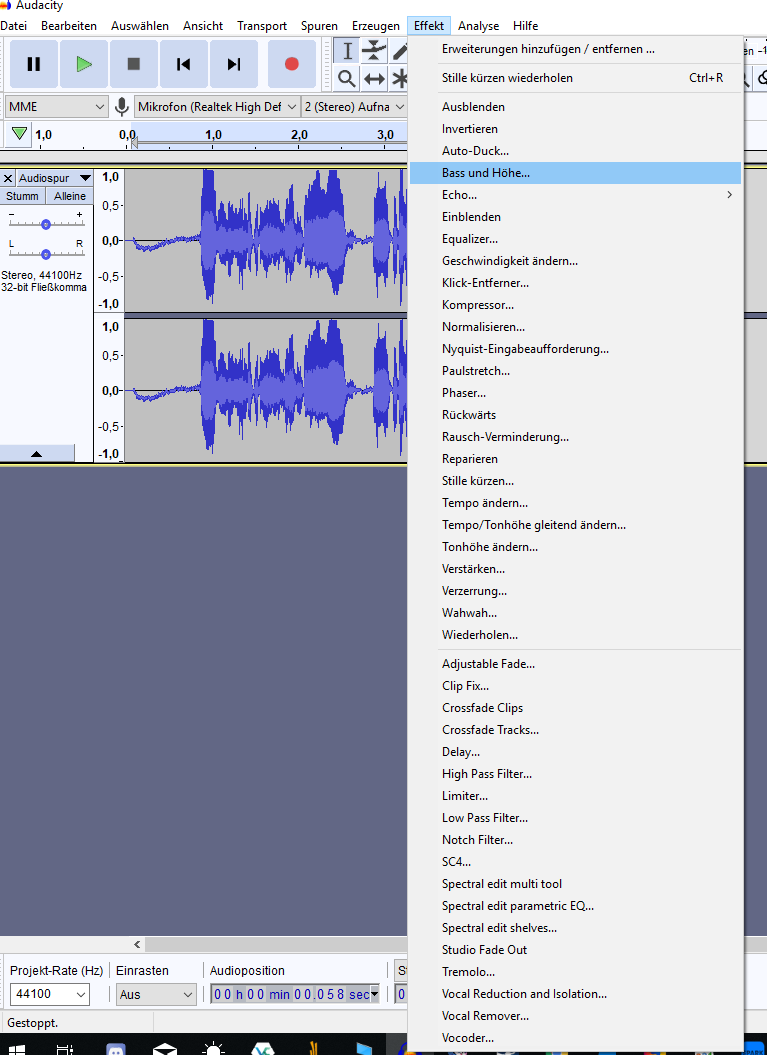The height and width of the screenshot is (1055, 767).
Task: Skip to end of the project
Action: [233, 64]
